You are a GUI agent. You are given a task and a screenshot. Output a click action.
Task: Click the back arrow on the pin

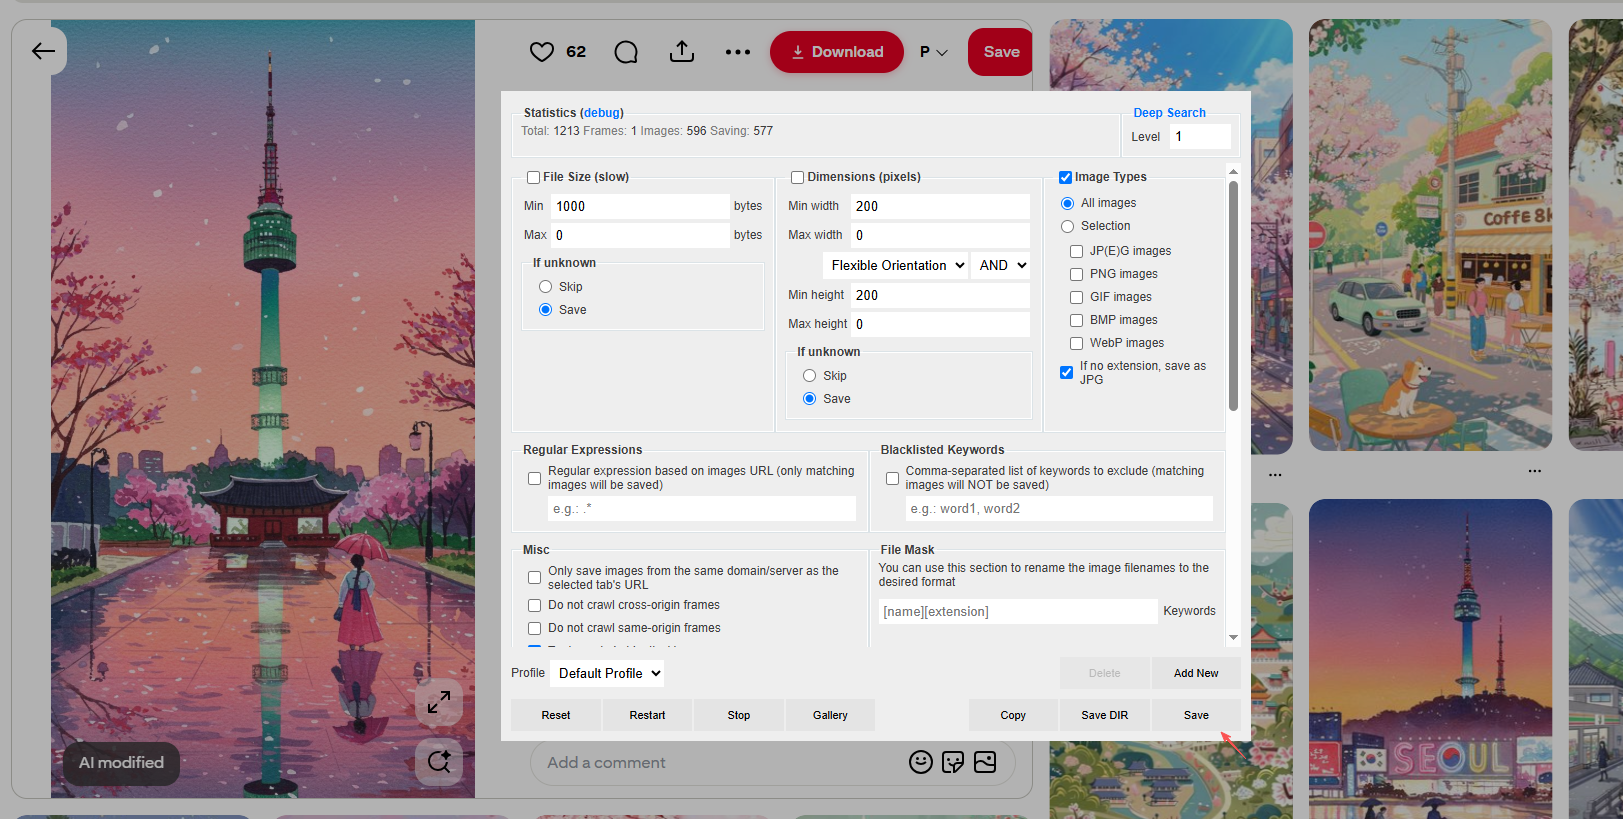click(x=43, y=51)
